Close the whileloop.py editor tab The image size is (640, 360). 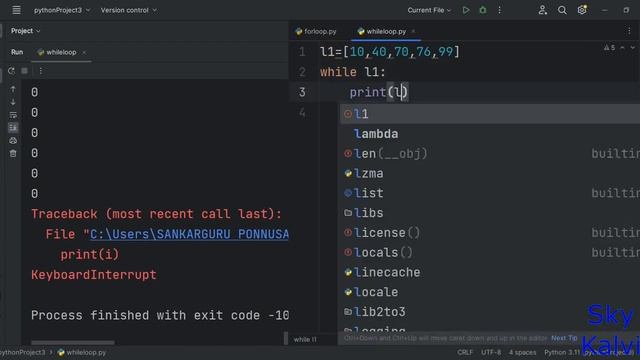[413, 31]
